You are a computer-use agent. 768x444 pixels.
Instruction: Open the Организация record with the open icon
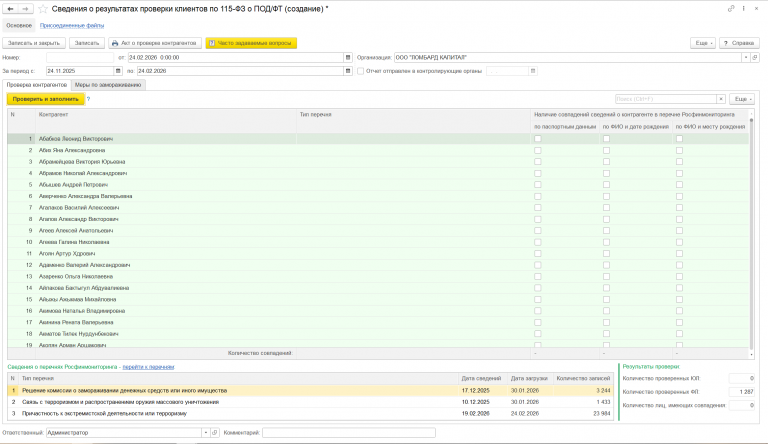(755, 57)
